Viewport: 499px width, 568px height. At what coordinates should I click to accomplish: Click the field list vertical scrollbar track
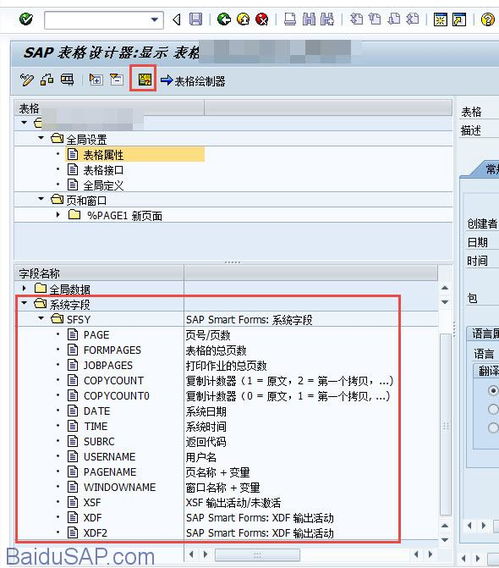[445, 426]
